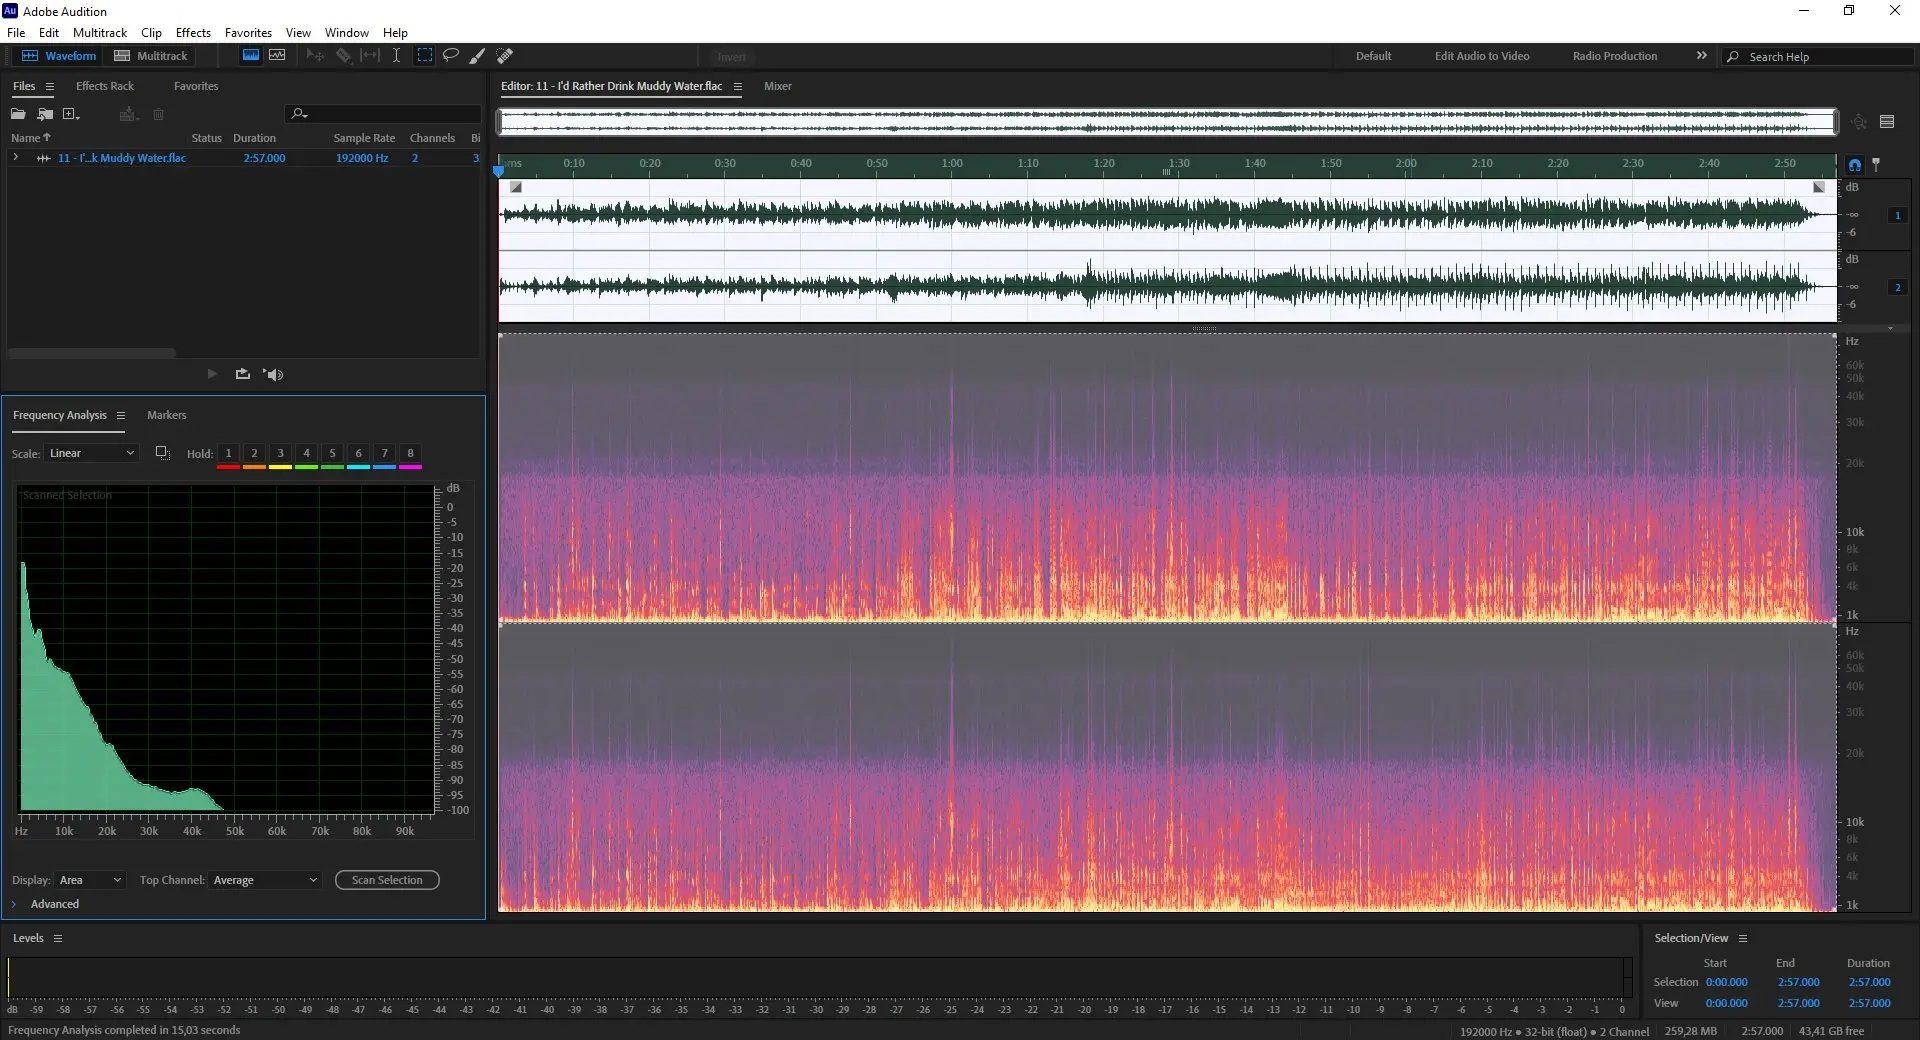Switch to the Markers tab
The image size is (1920, 1040).
pyautogui.click(x=166, y=416)
